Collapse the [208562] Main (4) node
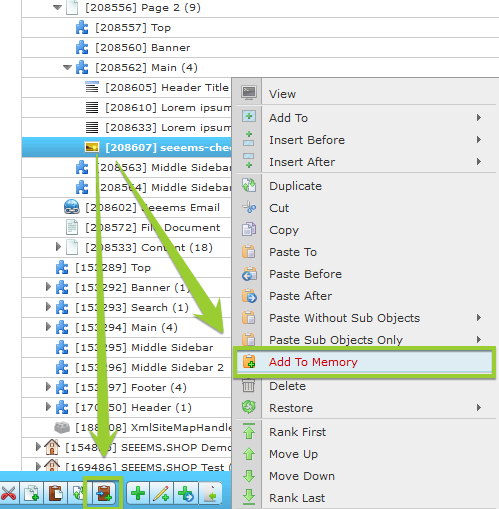Viewport: 499px width, 509px height. (68, 67)
